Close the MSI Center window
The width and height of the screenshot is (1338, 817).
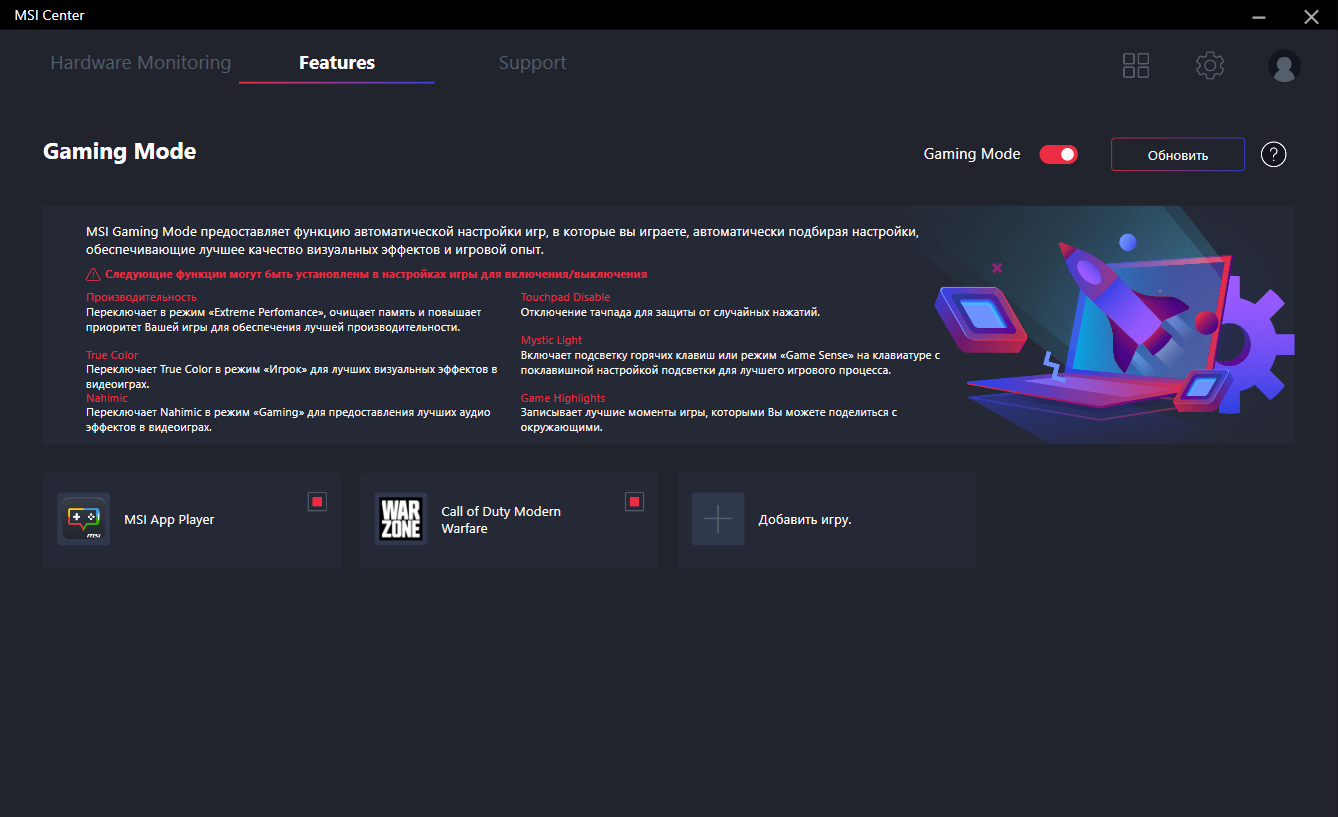pos(1311,16)
